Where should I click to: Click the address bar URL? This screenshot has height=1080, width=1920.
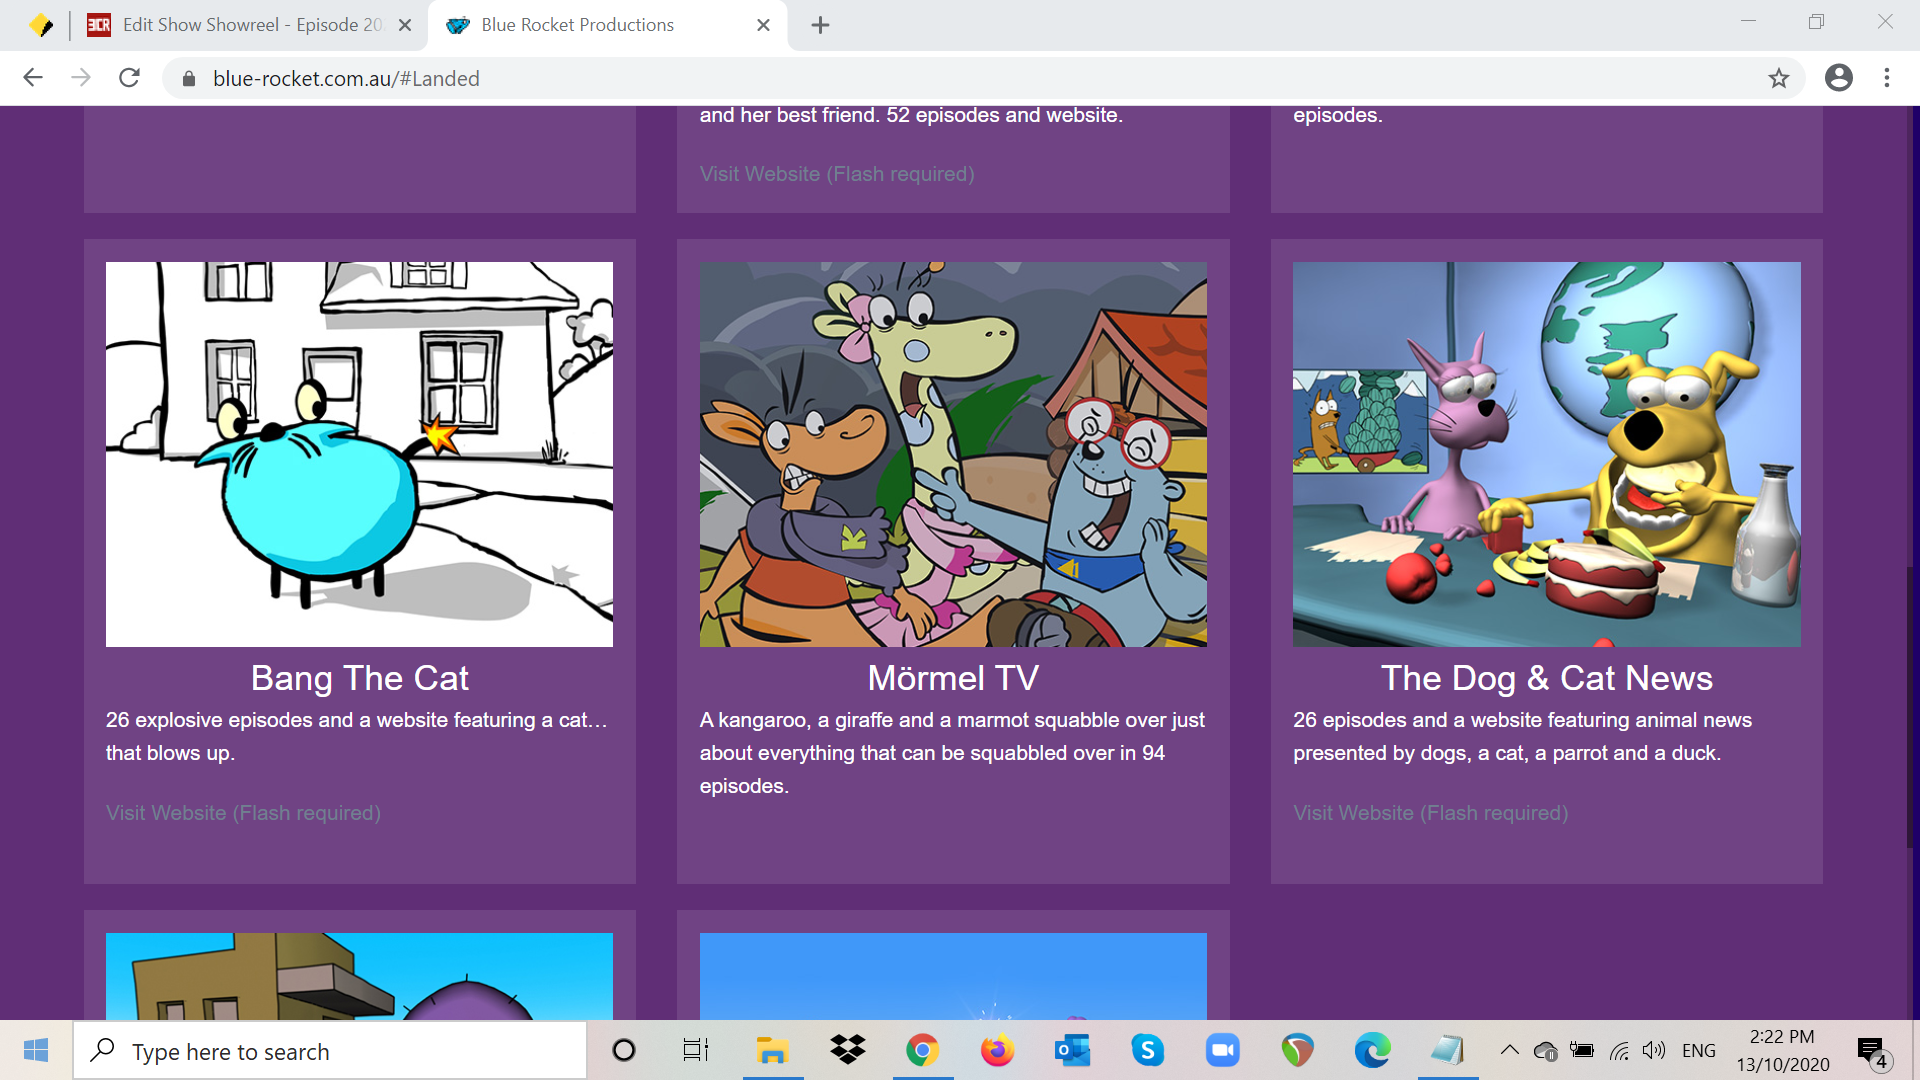(345, 79)
